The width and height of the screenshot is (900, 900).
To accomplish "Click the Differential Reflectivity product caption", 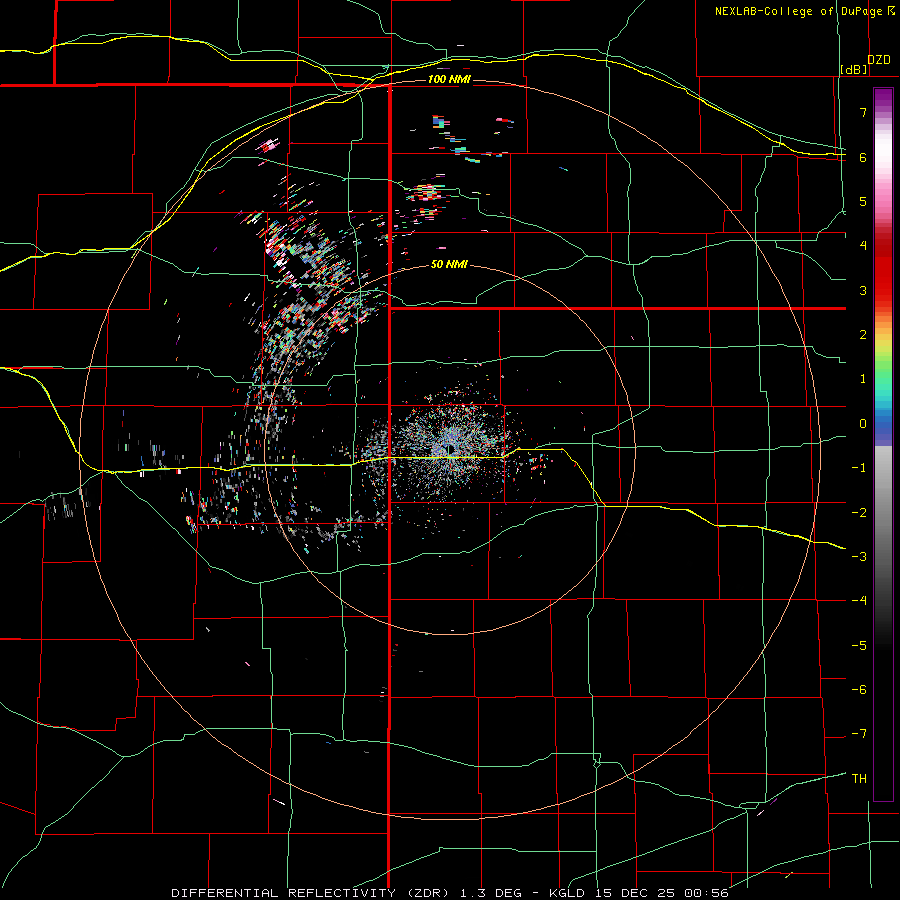I will [450, 893].
